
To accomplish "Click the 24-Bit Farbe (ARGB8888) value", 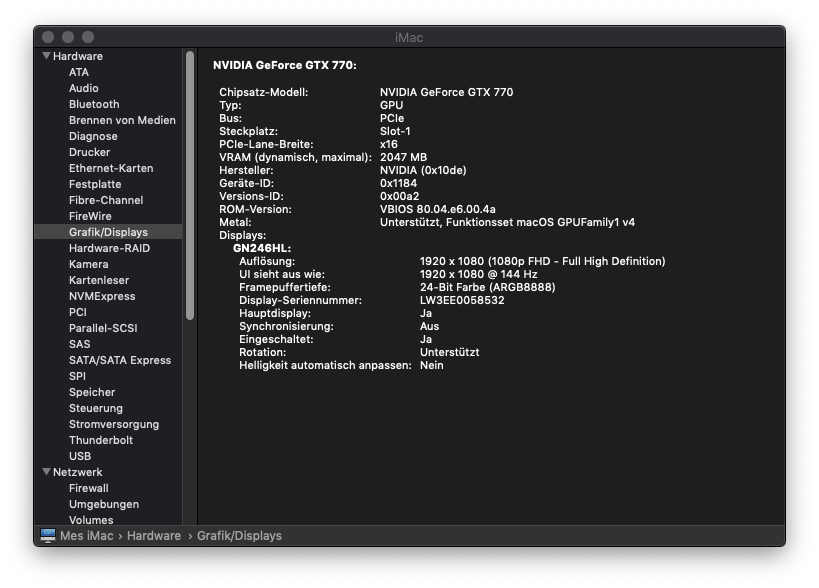I will point(488,287).
